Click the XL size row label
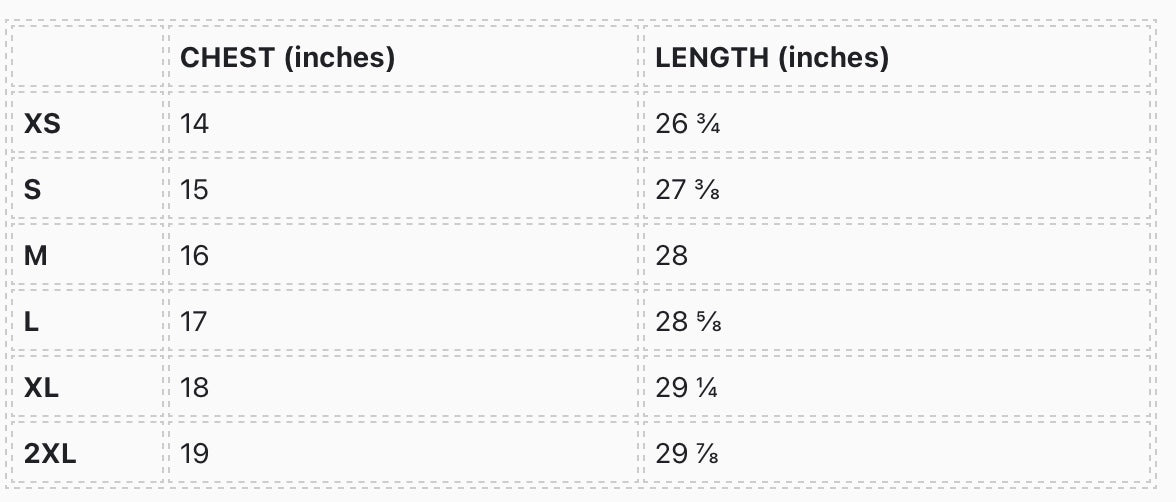The width and height of the screenshot is (1176, 502). tap(42, 387)
